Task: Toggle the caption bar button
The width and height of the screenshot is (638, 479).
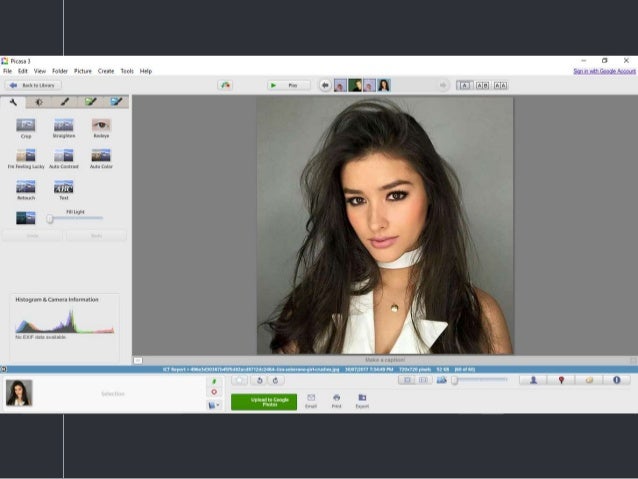Action: click(x=138, y=359)
